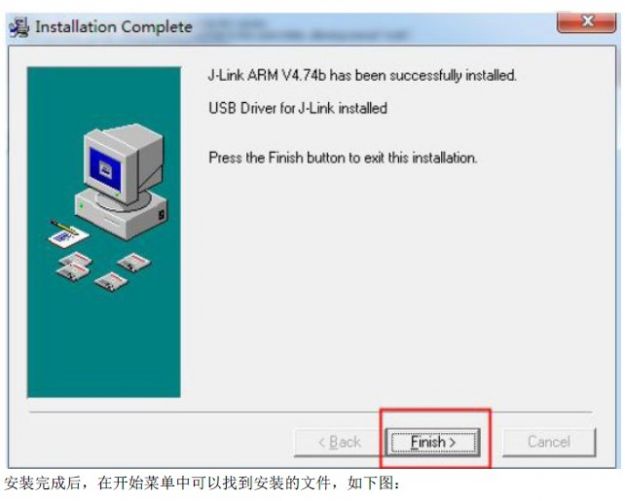Click the USB Driver for J-Link installed text
Image resolution: width=625 pixels, height=501 pixels.
(298, 108)
